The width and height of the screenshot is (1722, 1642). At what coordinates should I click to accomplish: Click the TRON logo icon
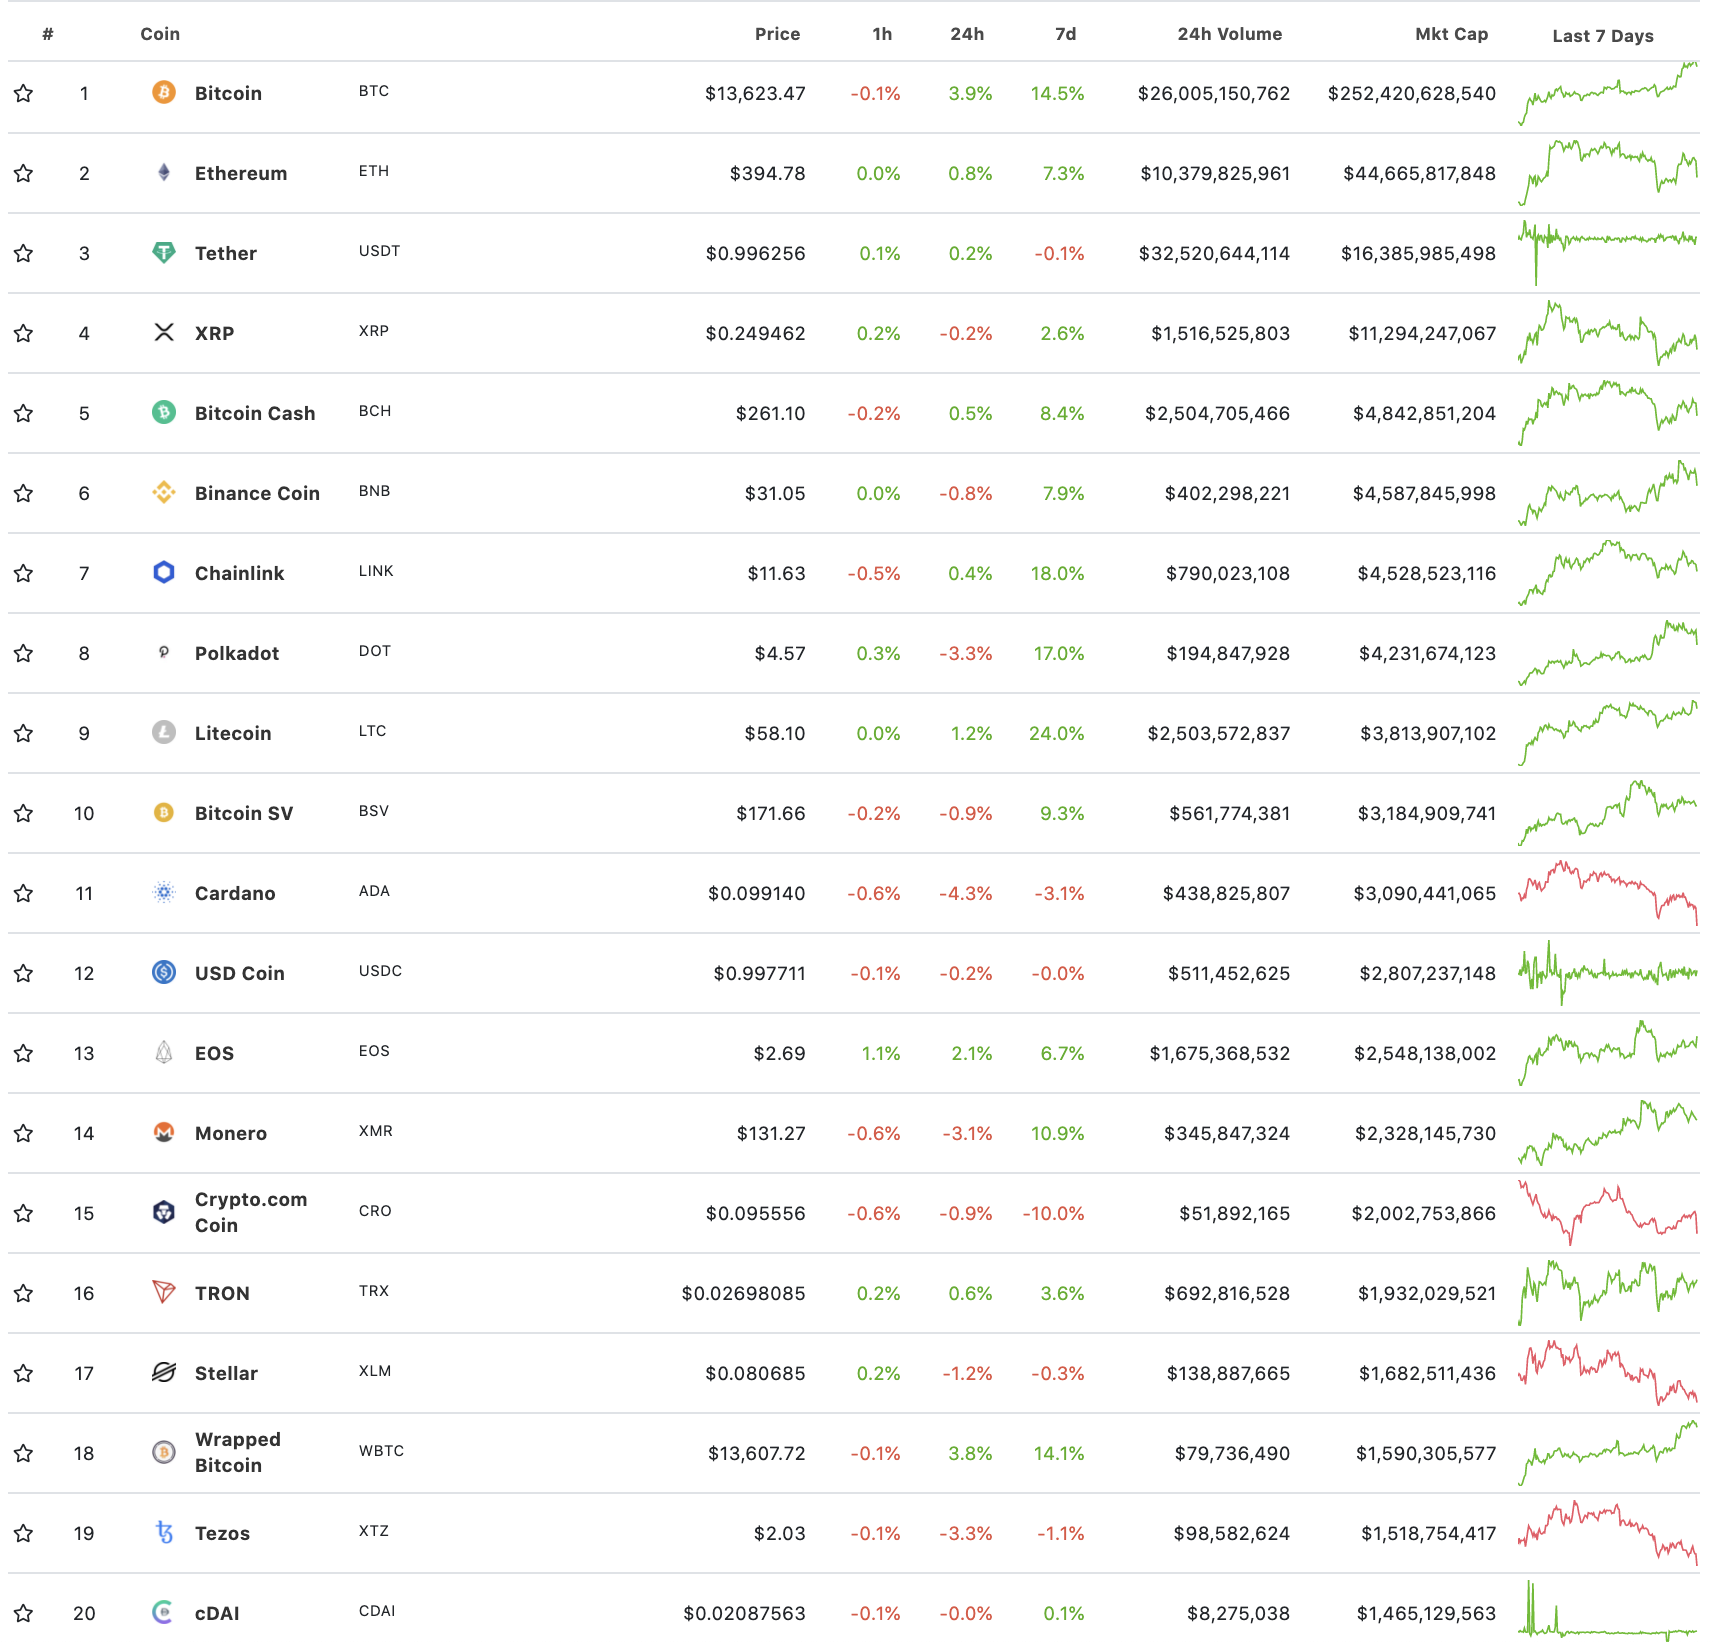point(164,1292)
